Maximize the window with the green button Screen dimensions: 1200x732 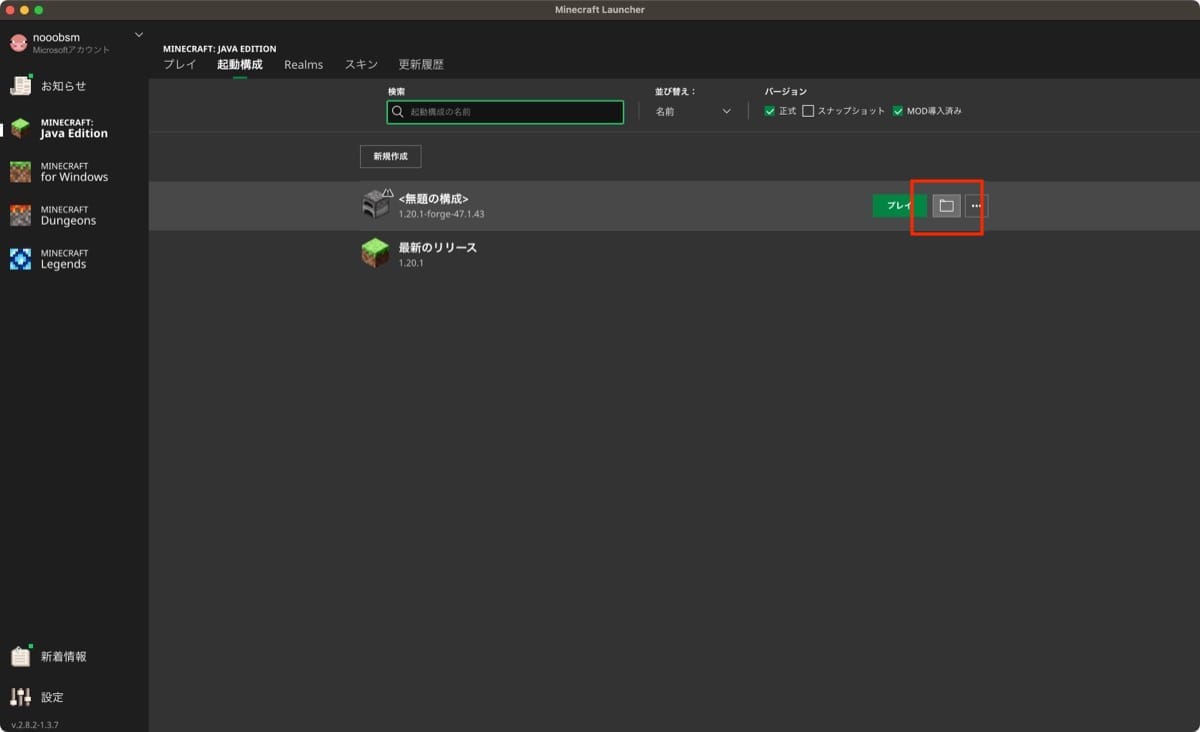click(39, 10)
